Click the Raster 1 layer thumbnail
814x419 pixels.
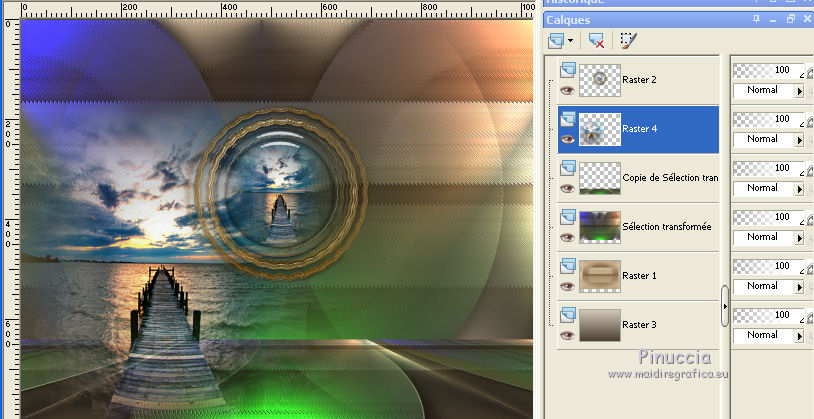click(600, 276)
